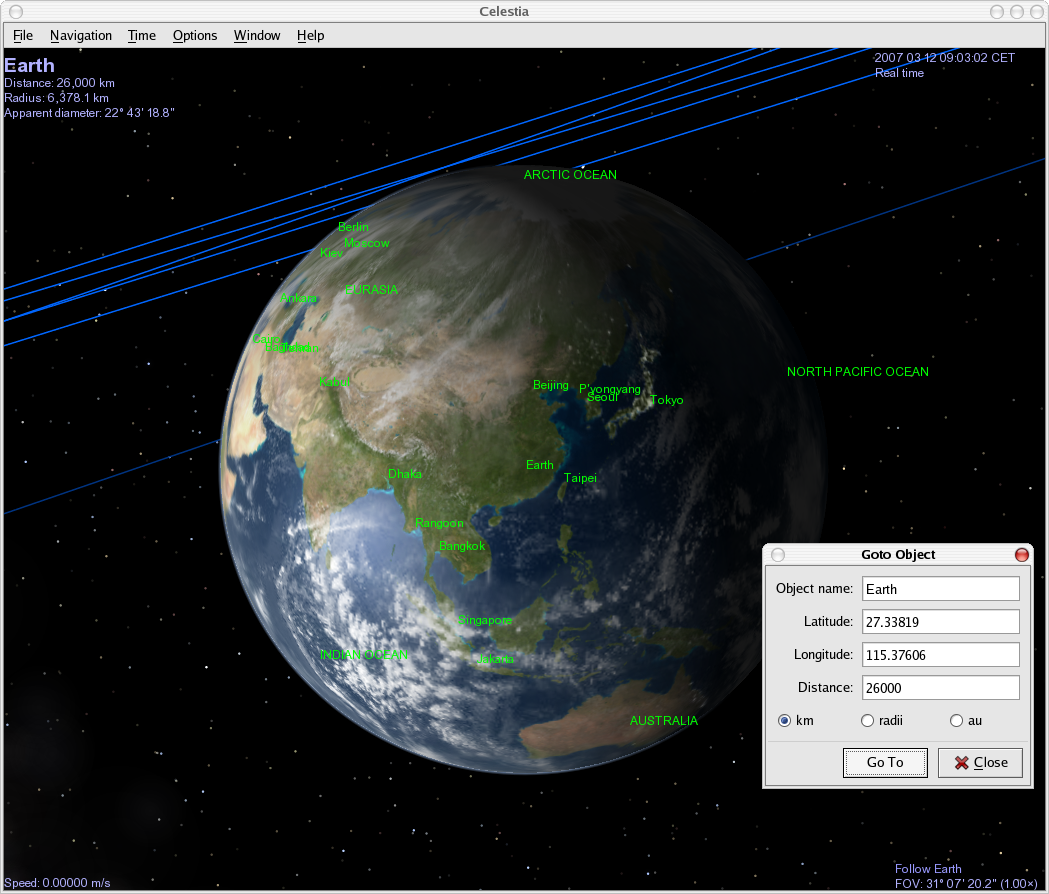
Task: Click the Jakarta city label
Action: coord(496,659)
